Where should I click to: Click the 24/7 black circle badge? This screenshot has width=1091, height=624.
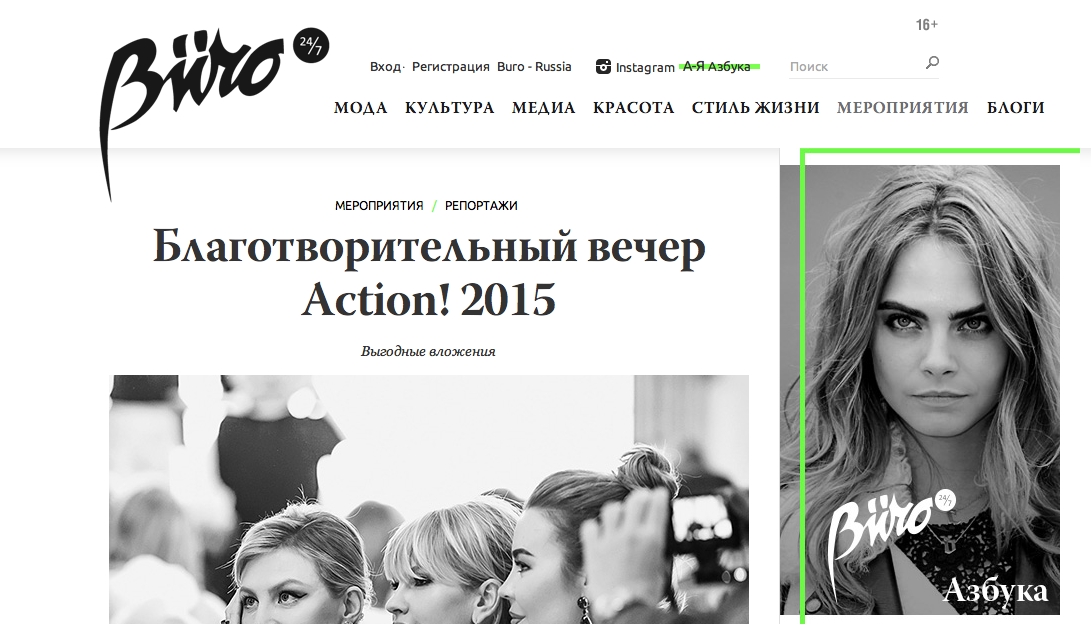tap(311, 45)
